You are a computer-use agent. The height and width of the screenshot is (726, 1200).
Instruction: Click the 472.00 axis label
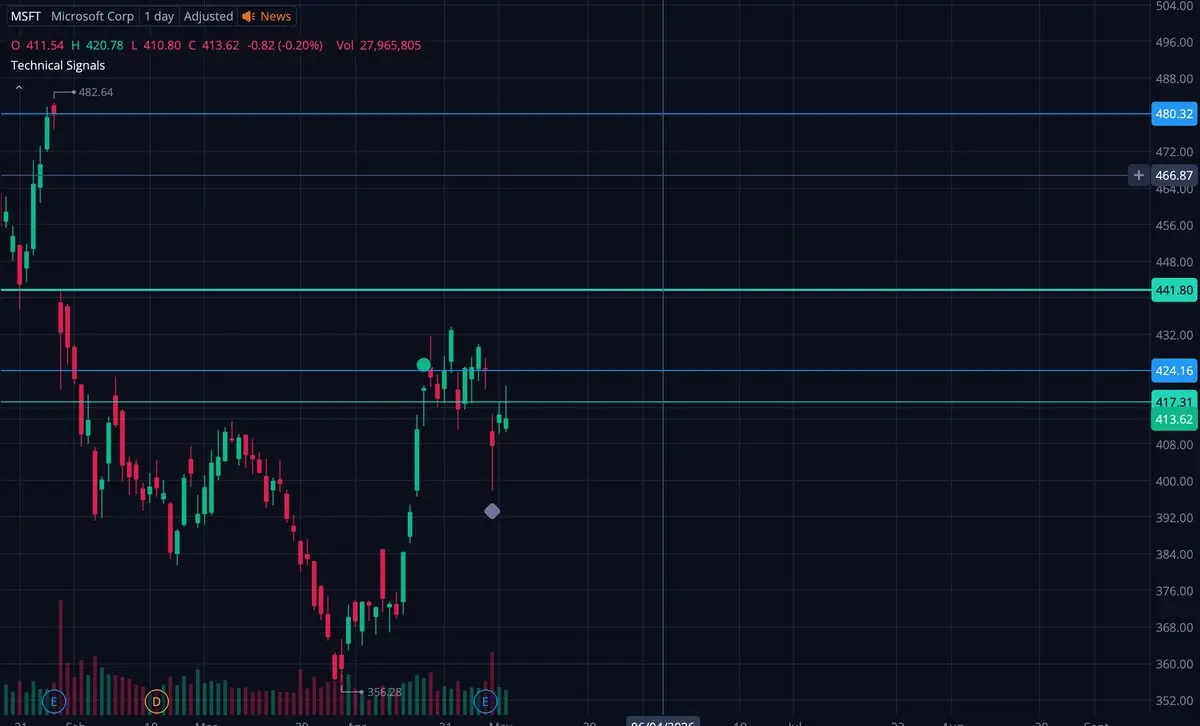1174,151
